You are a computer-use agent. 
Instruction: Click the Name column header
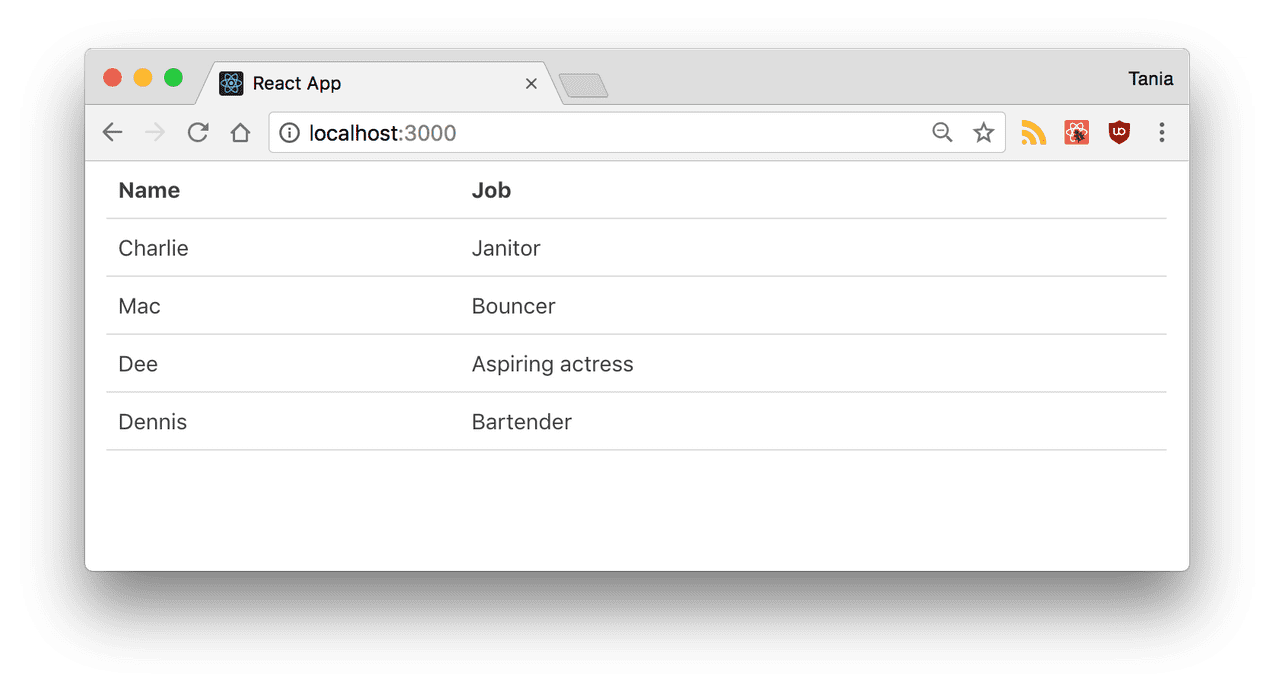[149, 191]
